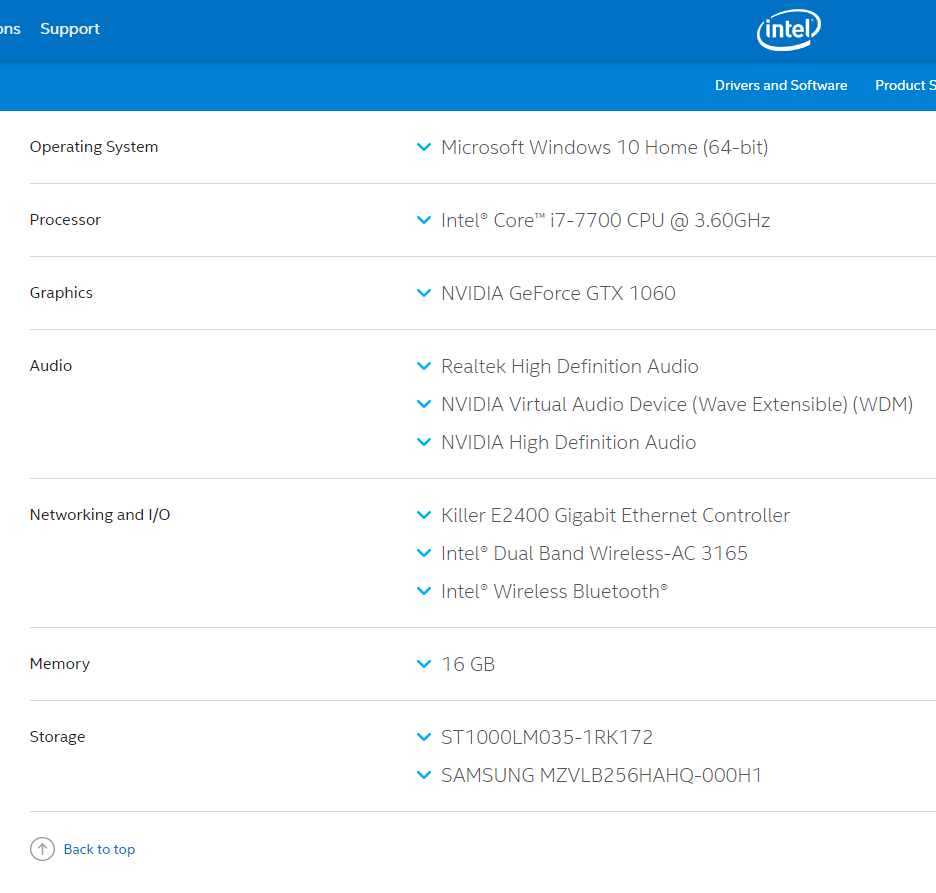Click the 16 GB memory value
The image size is (936, 893).
[468, 664]
